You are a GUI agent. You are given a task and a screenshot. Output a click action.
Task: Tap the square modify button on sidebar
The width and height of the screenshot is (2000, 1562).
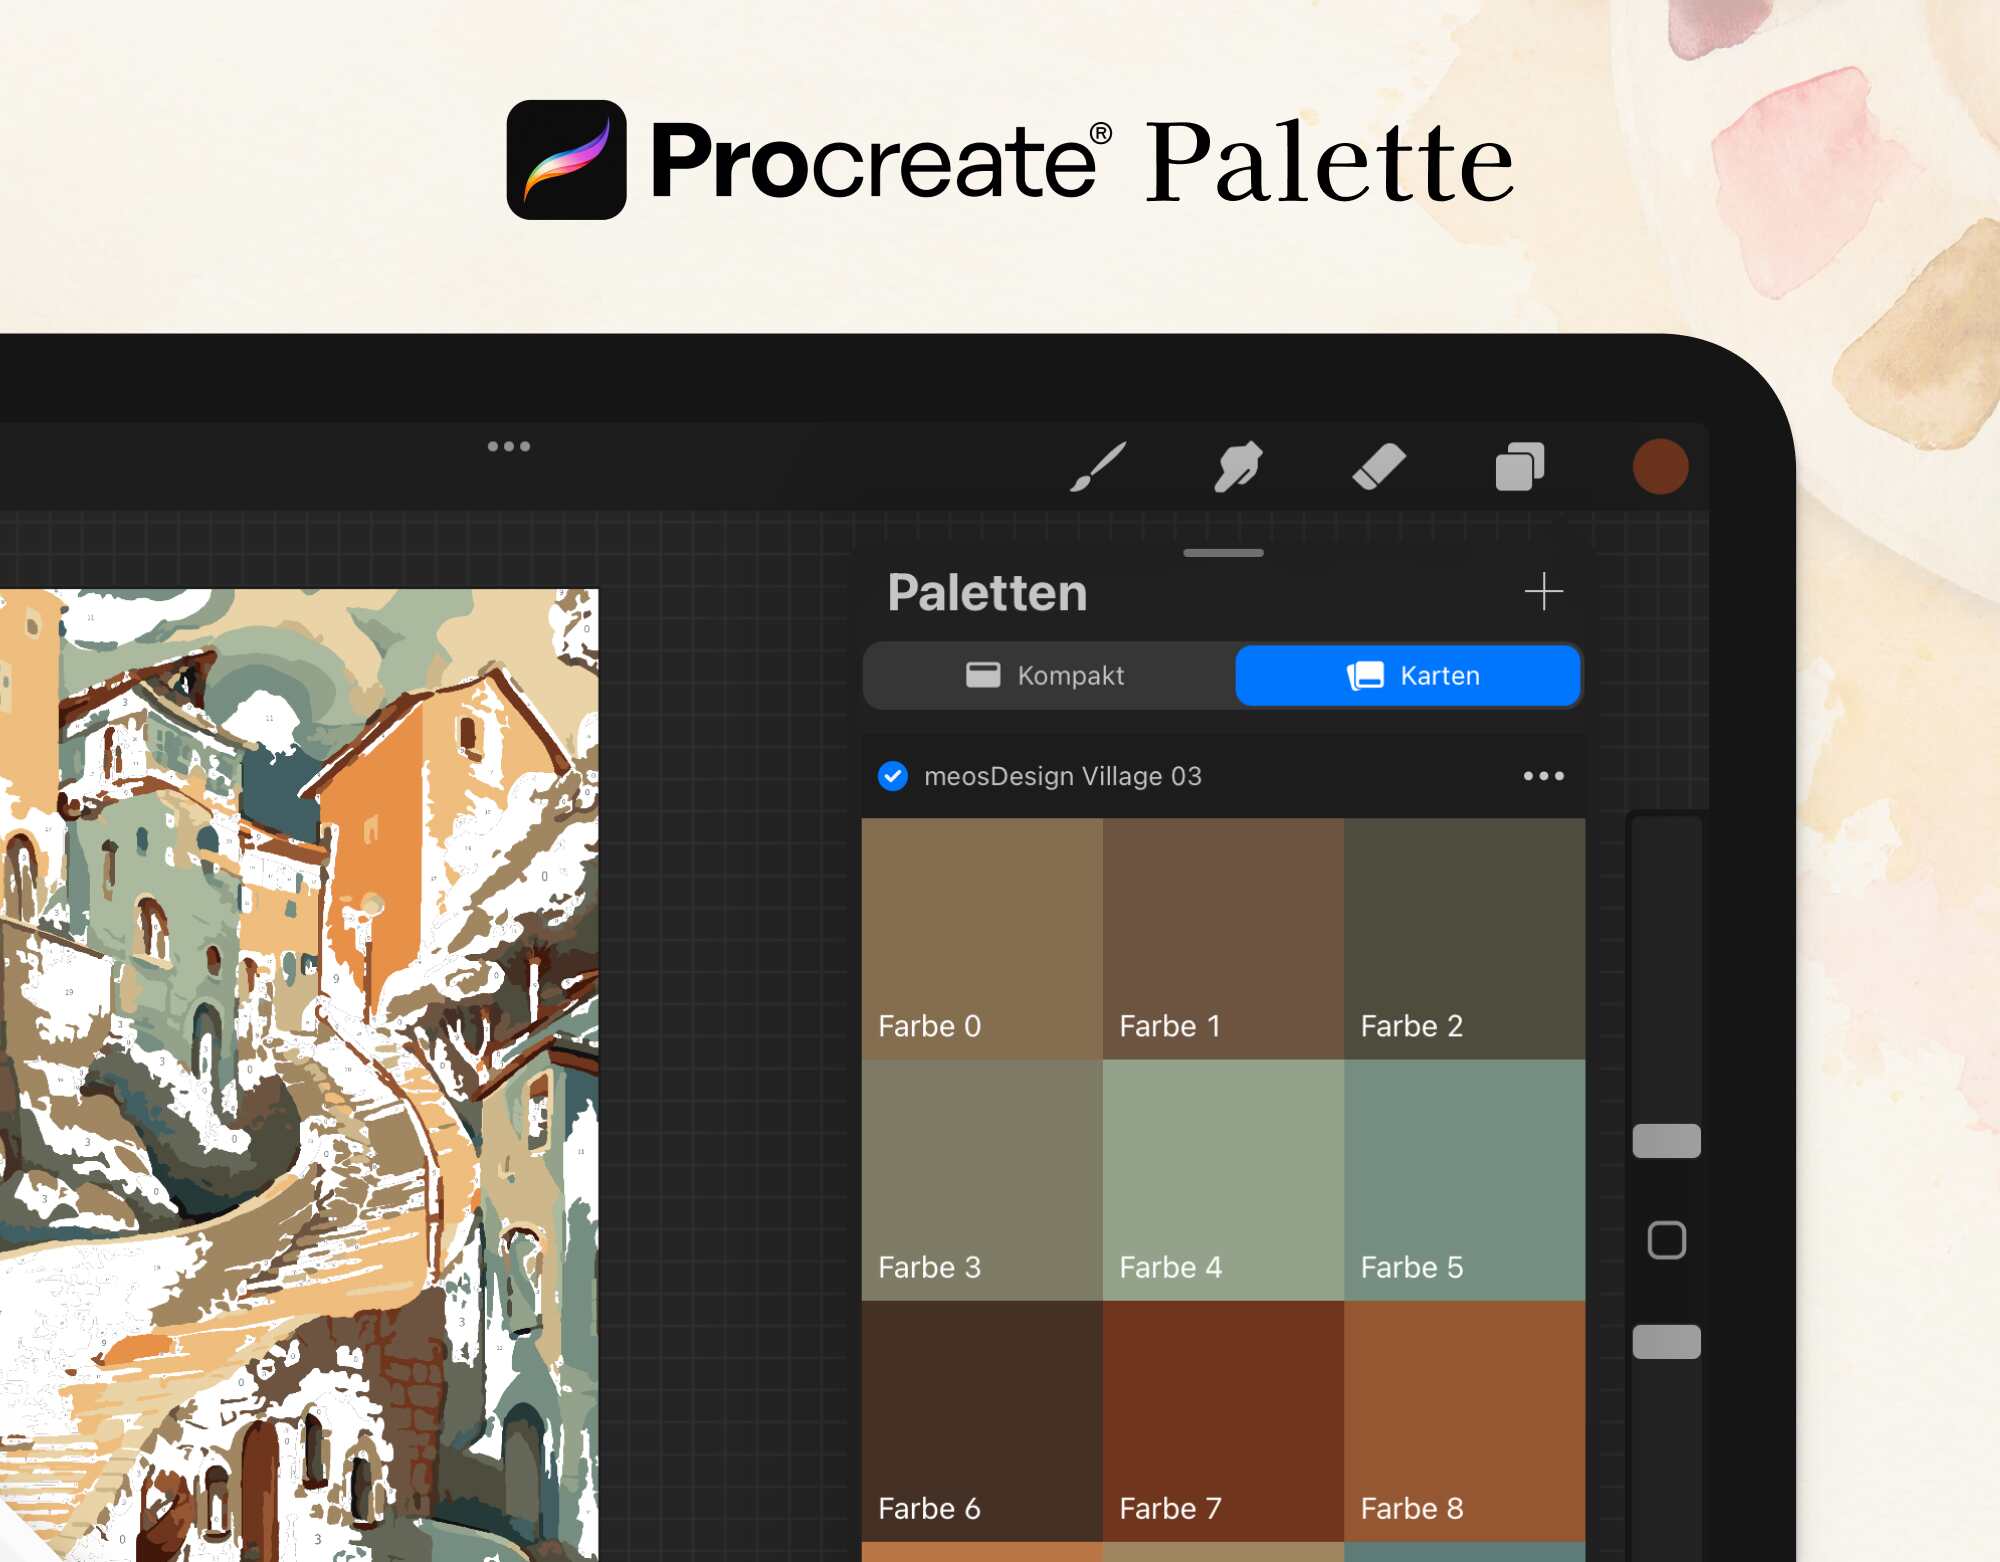click(x=1666, y=1241)
